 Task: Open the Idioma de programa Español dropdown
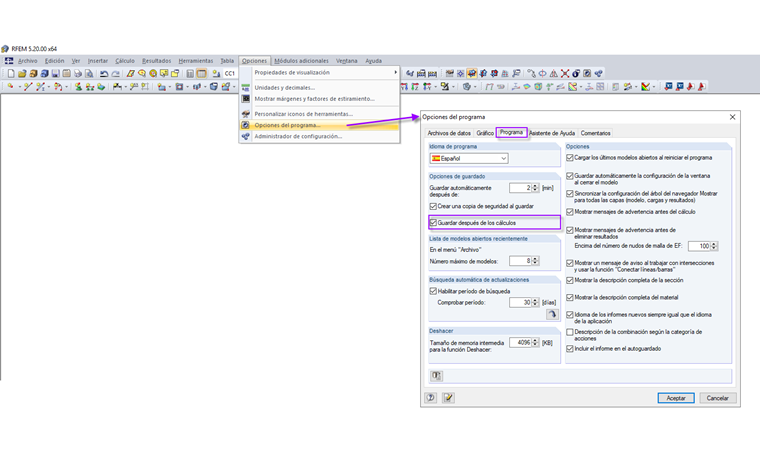click(469, 159)
